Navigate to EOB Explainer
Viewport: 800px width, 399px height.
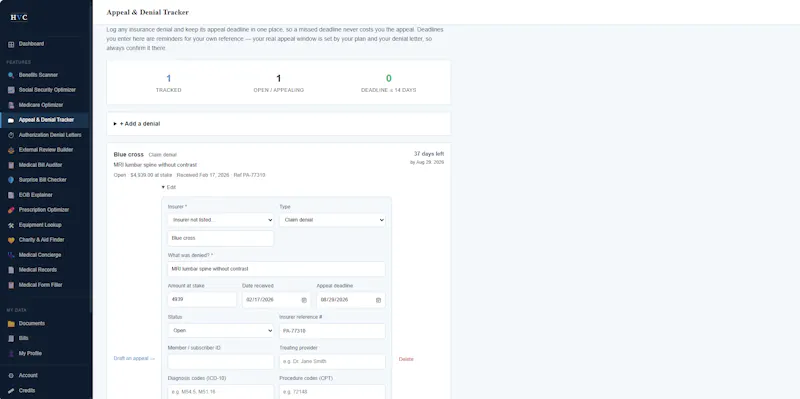(x=36, y=195)
